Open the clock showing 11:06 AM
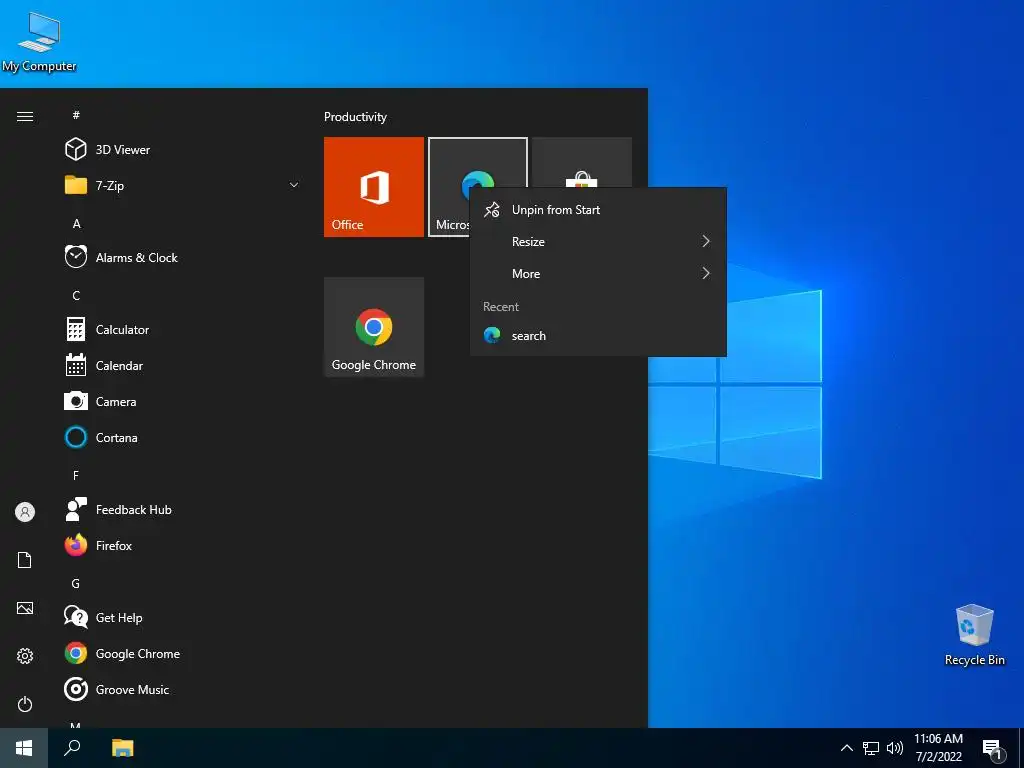The image size is (1024, 768). pos(938,748)
